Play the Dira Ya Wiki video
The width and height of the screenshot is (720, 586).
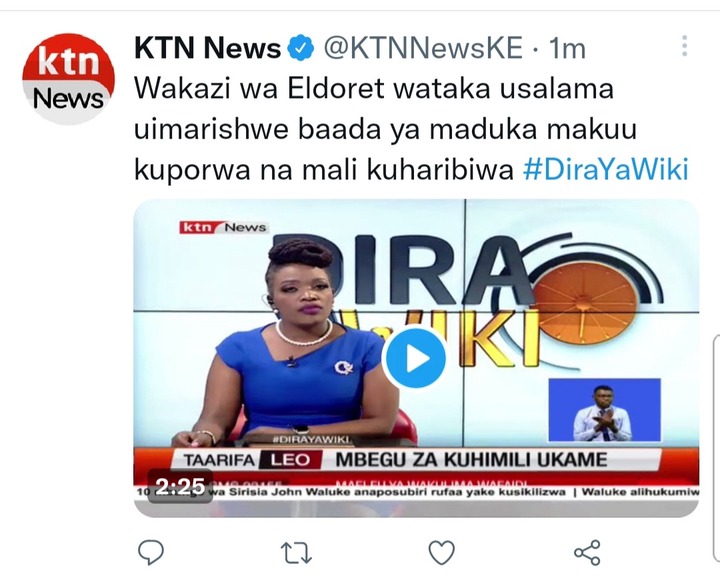[414, 358]
